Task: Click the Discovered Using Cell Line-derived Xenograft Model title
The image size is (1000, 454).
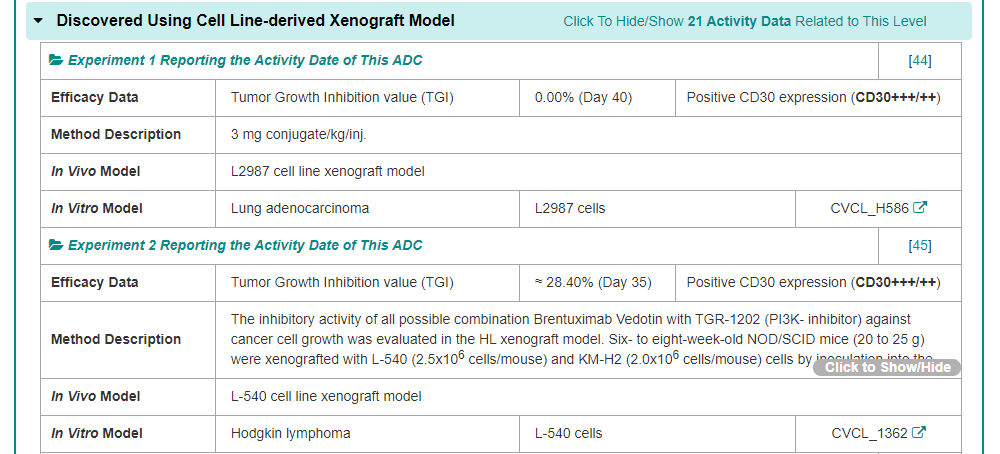Action: [255, 20]
